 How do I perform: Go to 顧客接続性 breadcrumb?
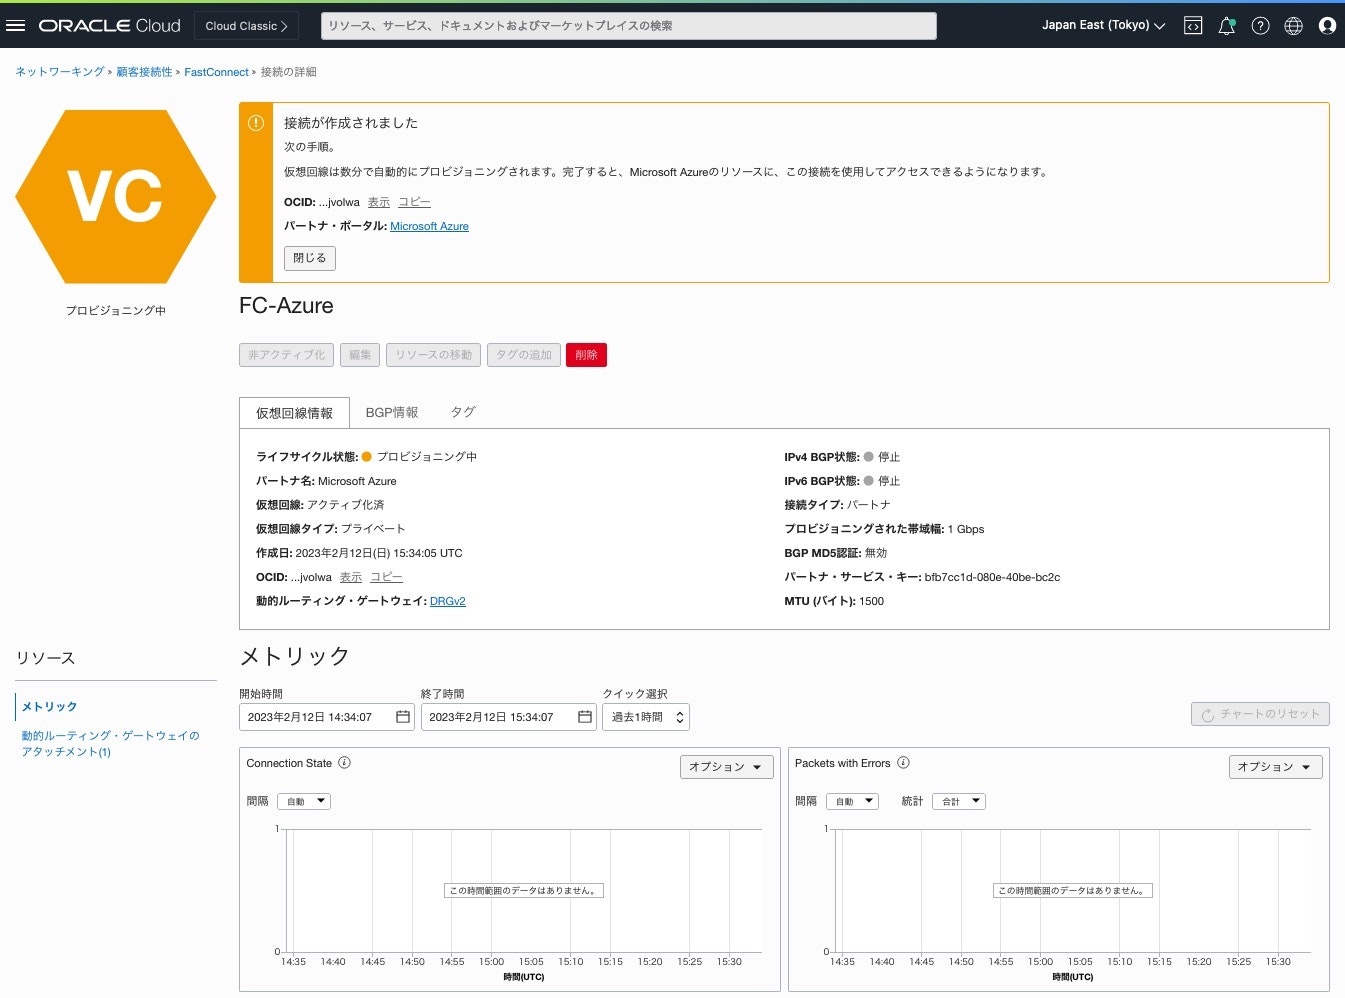pyautogui.click(x=144, y=72)
